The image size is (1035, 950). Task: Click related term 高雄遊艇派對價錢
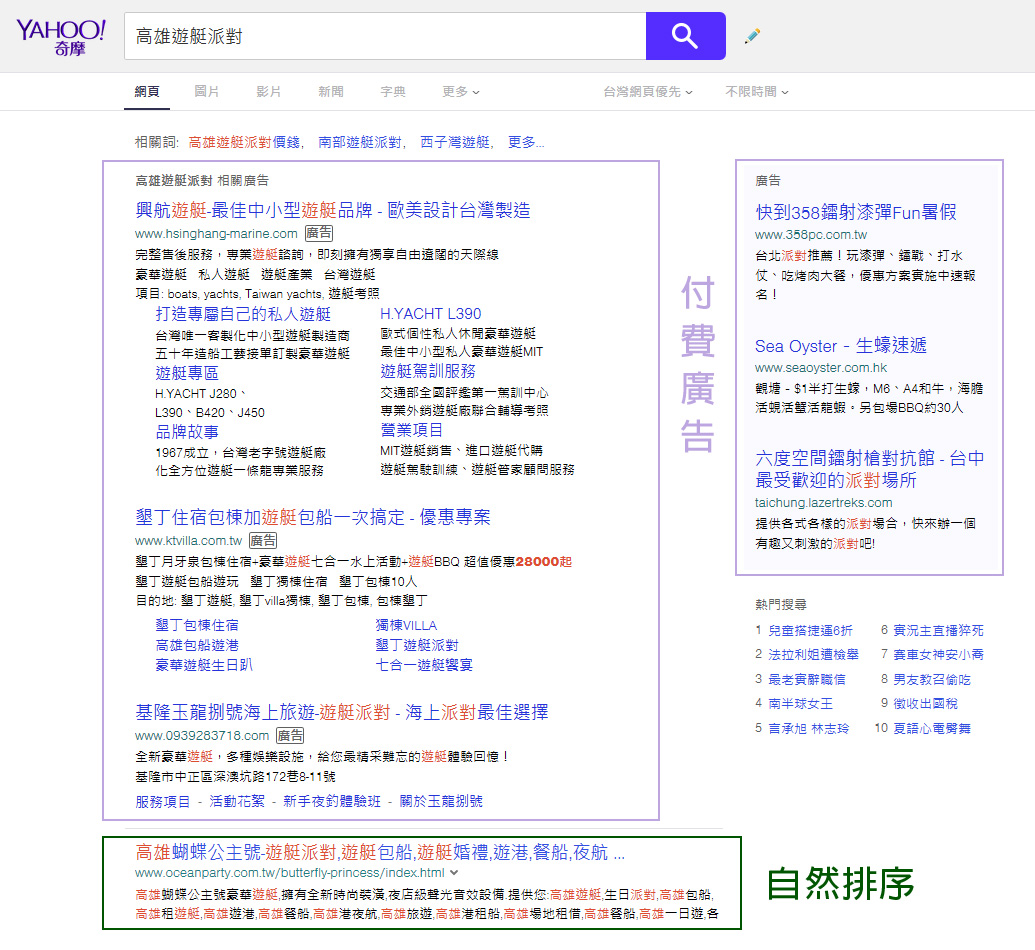(x=244, y=142)
